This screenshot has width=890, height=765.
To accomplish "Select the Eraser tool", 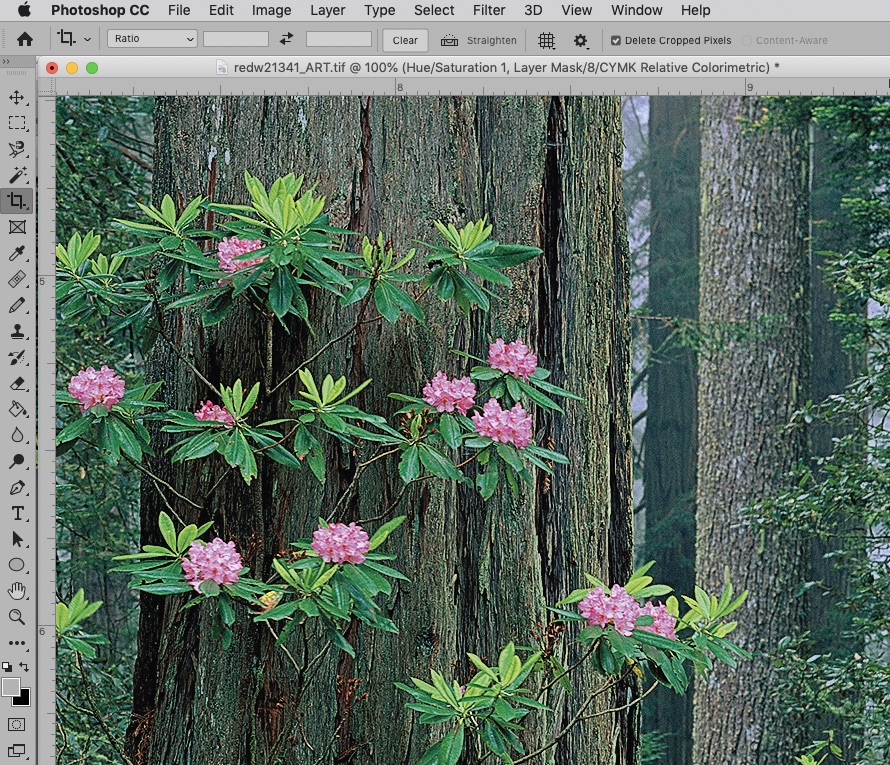I will coord(16,384).
